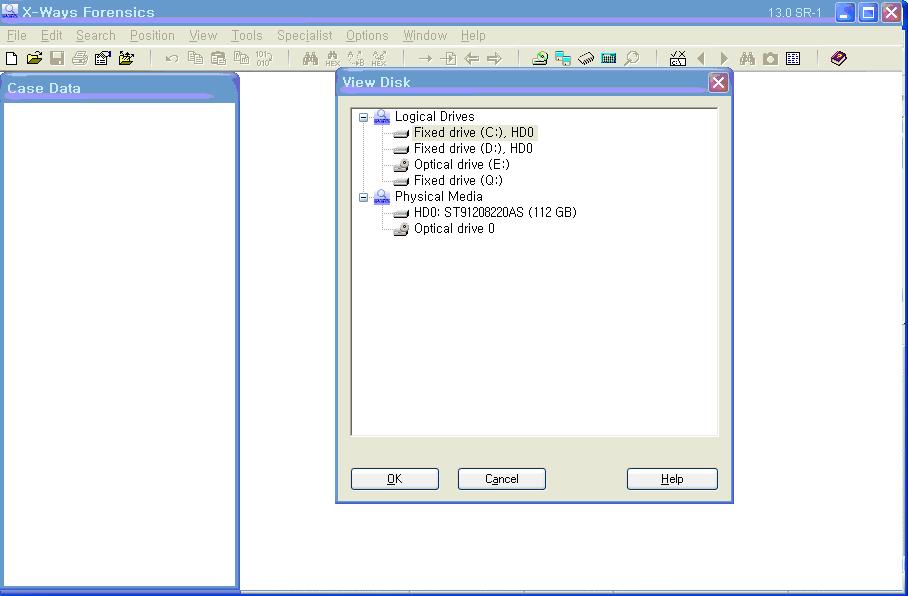This screenshot has width=908, height=596.
Task: Click the first plain binoculars Find icon
Action: click(x=310, y=58)
